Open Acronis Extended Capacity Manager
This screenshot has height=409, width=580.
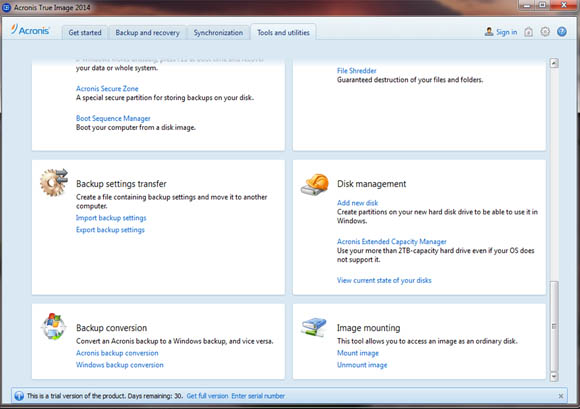pos(391,241)
